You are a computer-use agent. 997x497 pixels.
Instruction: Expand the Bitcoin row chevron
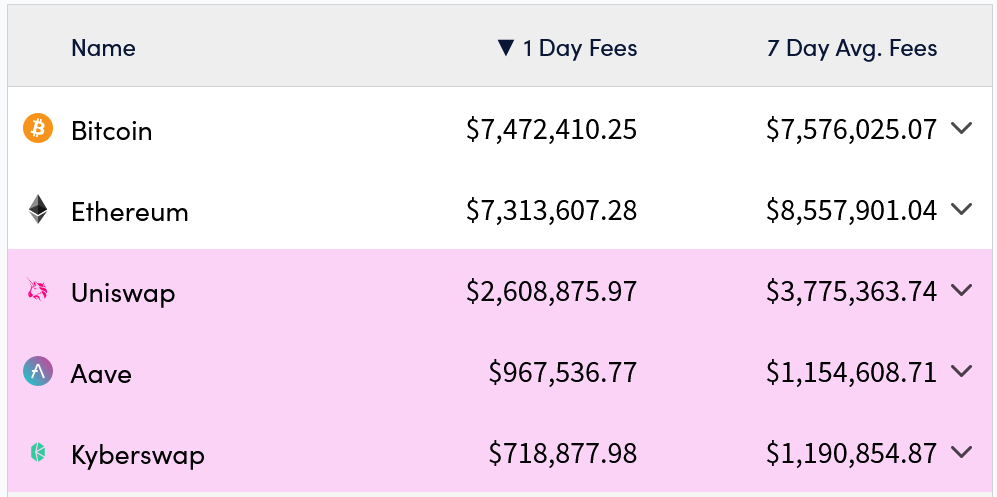coord(961,128)
